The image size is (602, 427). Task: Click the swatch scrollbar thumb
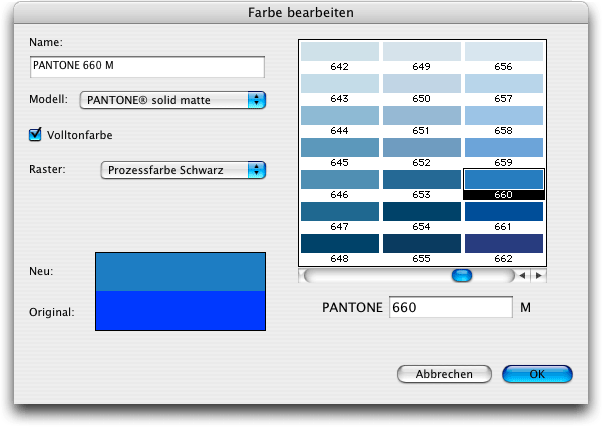pos(462,275)
